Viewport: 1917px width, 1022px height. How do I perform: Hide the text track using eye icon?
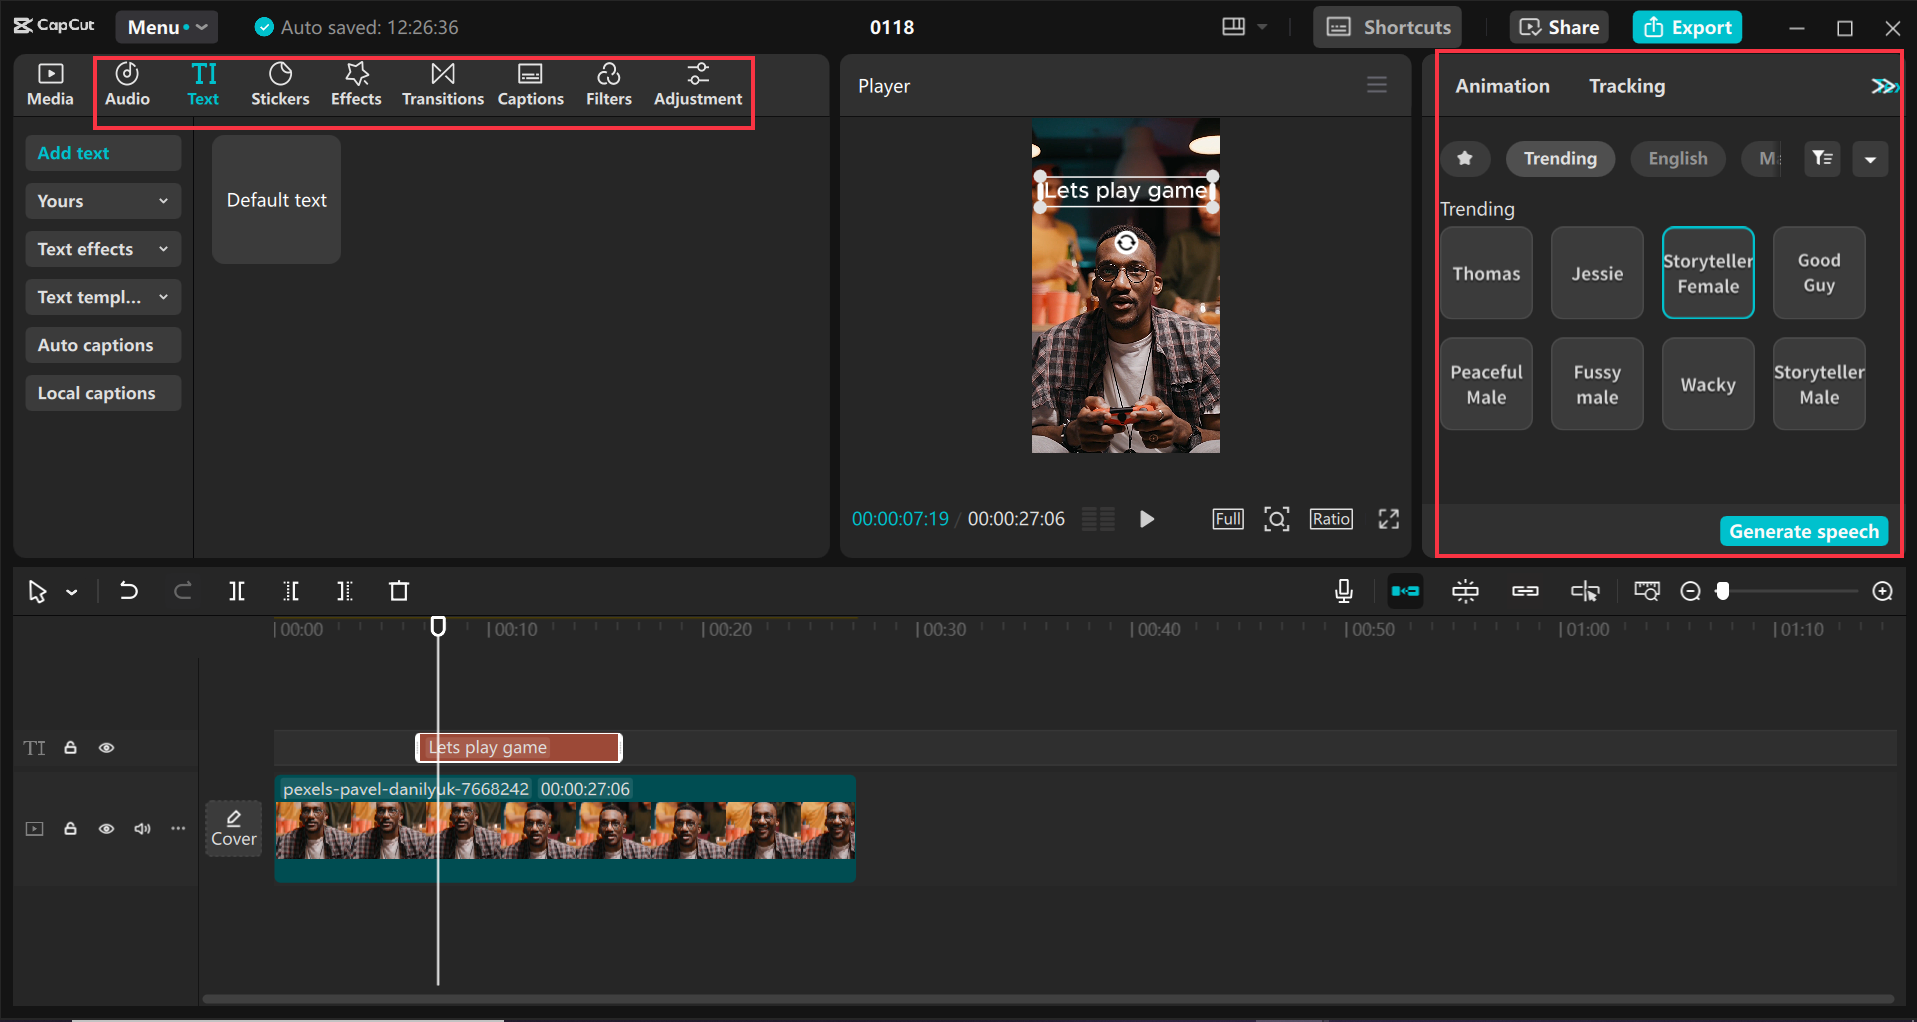click(x=106, y=748)
